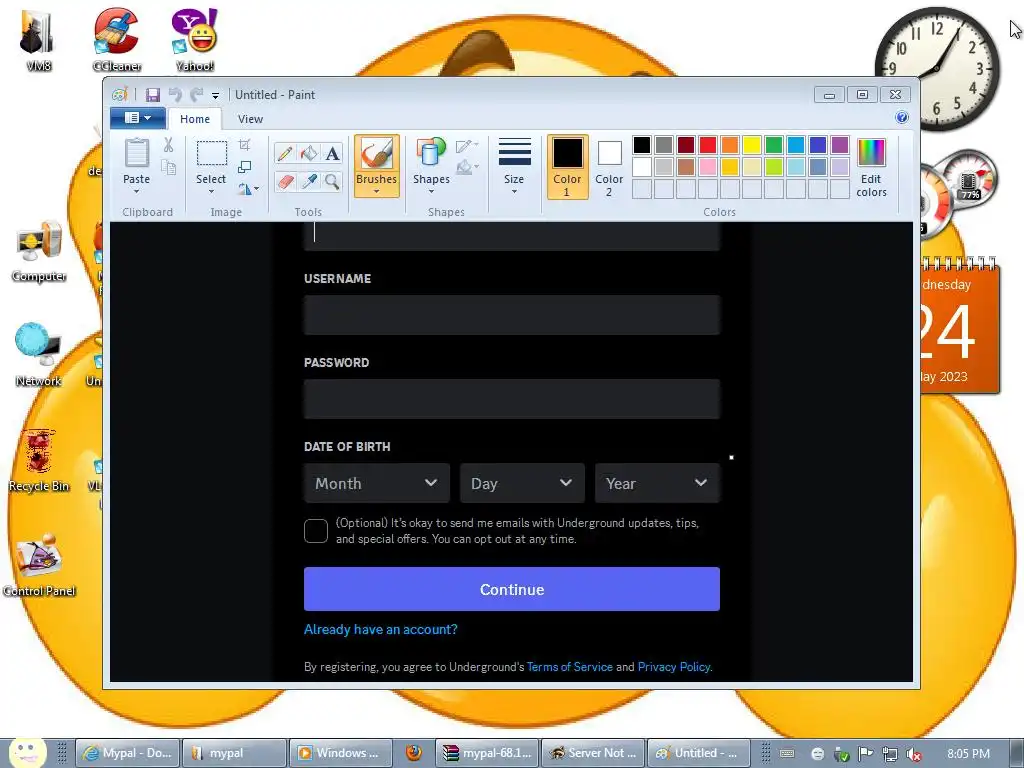Click the muted volume icon in system tray
Screen dimensions: 1024x768
tap(914, 754)
